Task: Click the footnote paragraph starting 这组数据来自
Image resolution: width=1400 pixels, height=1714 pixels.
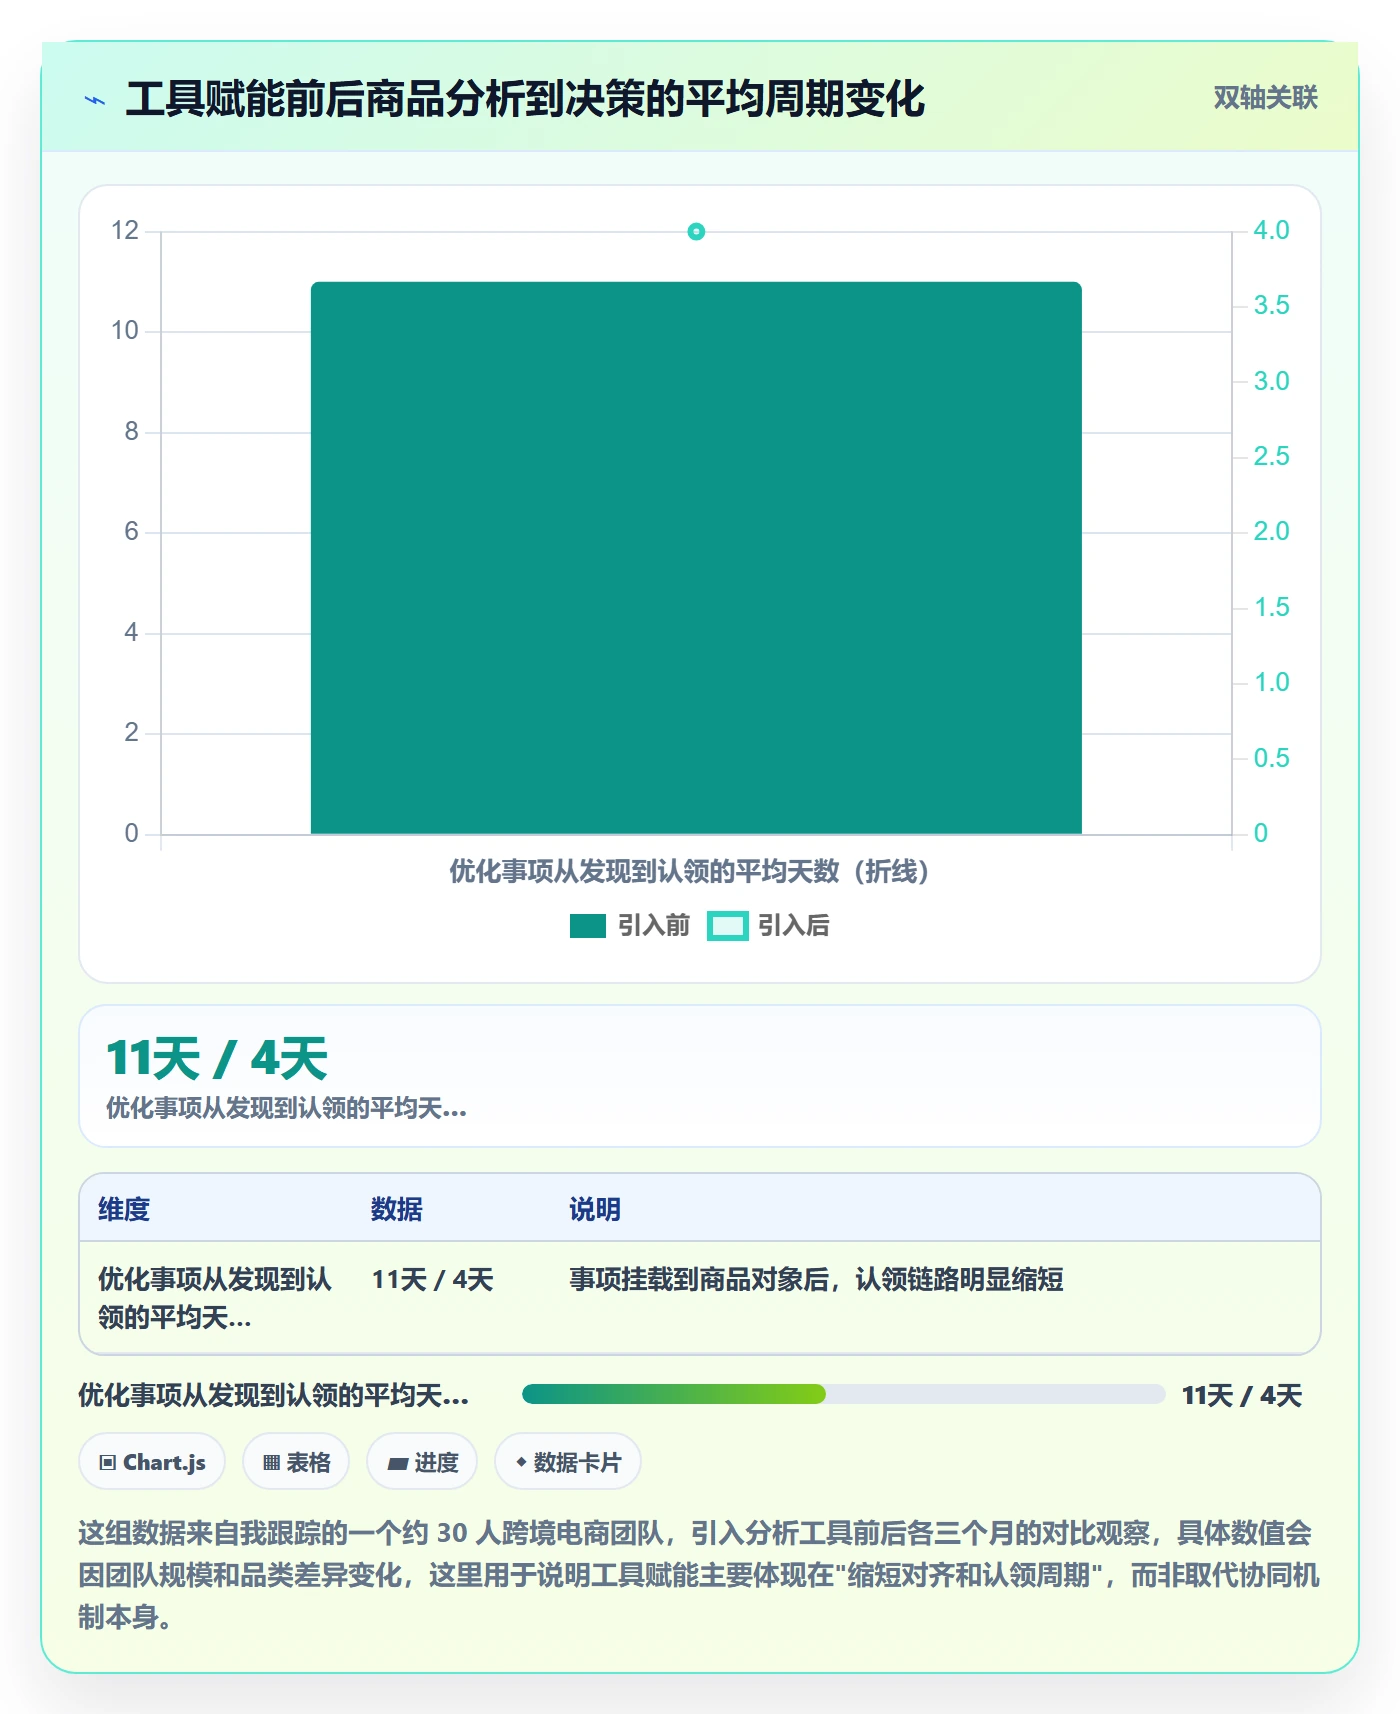Action: click(699, 1575)
